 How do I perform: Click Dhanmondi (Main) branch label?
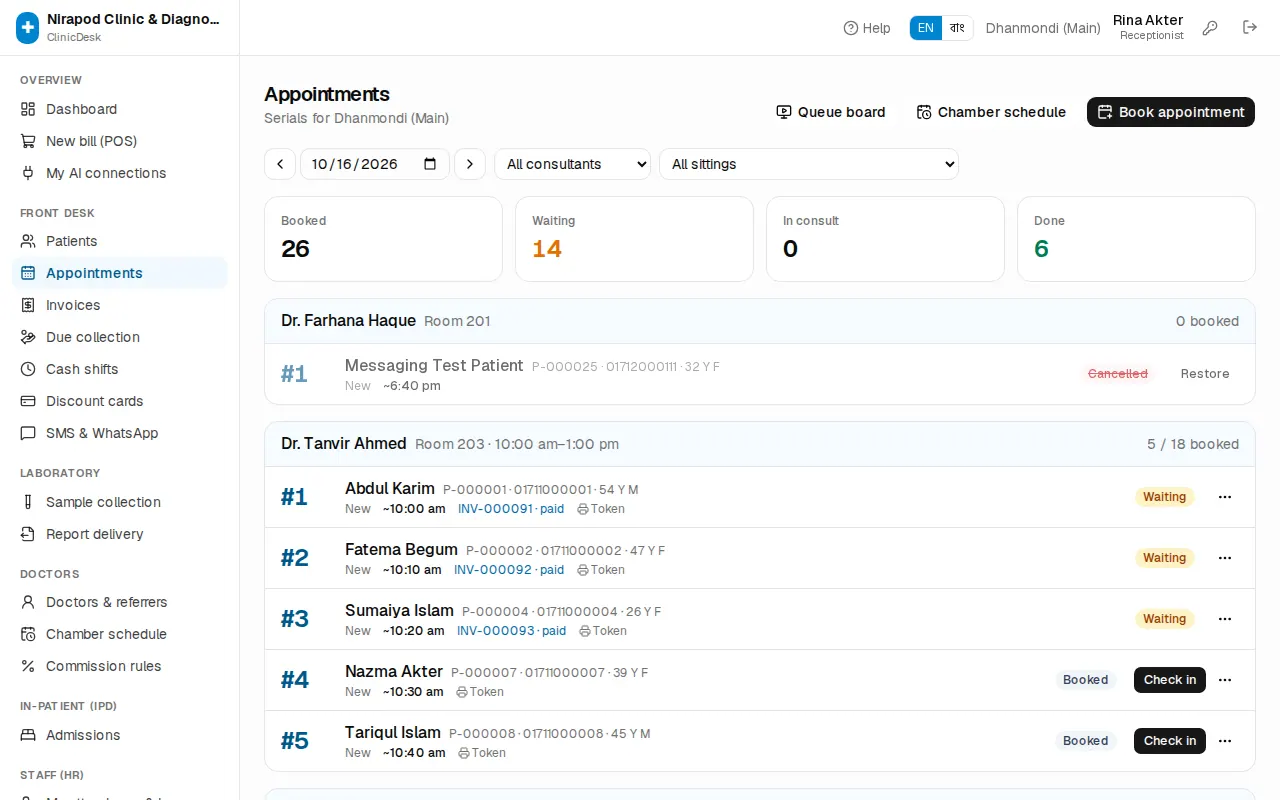[1043, 28]
